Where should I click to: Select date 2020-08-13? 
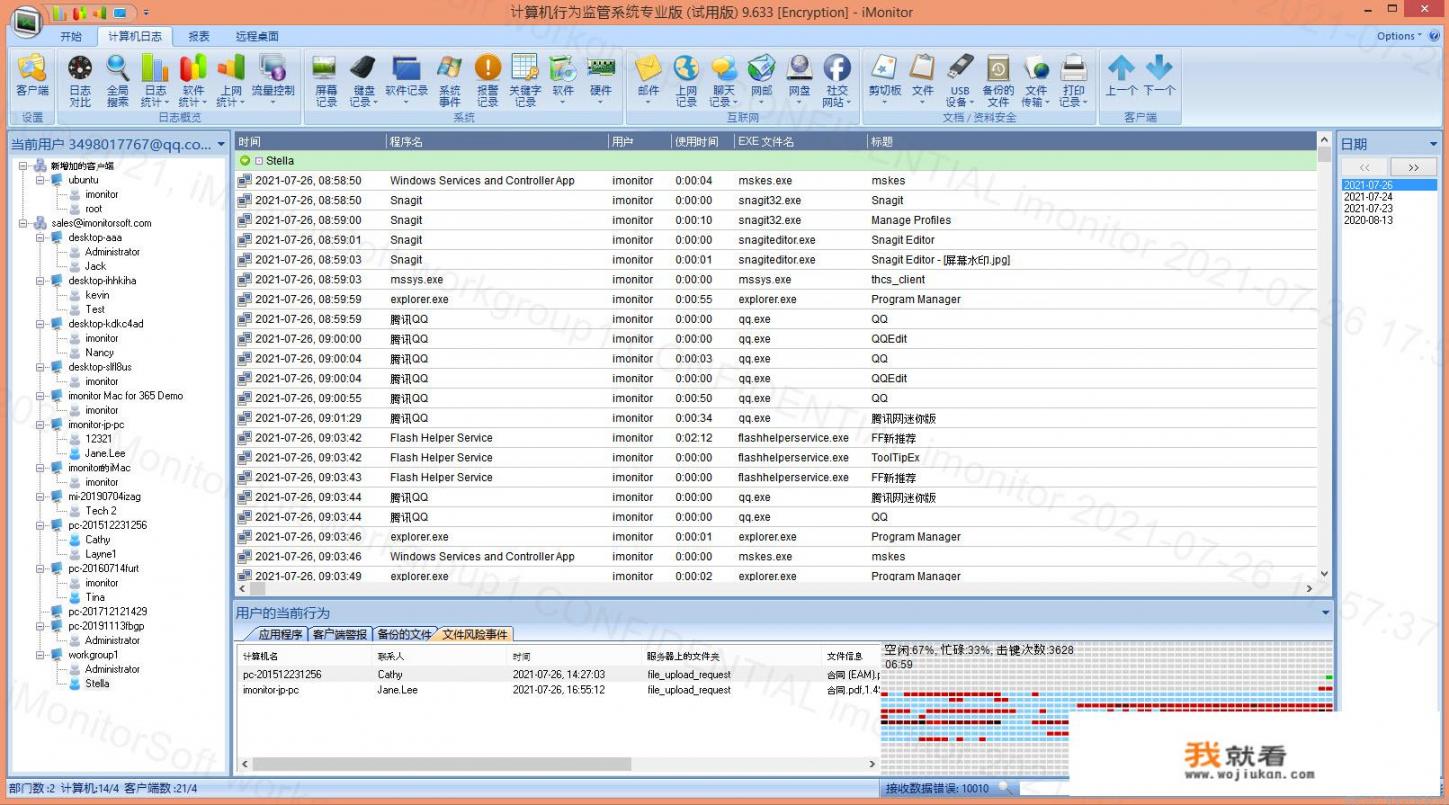point(1368,220)
